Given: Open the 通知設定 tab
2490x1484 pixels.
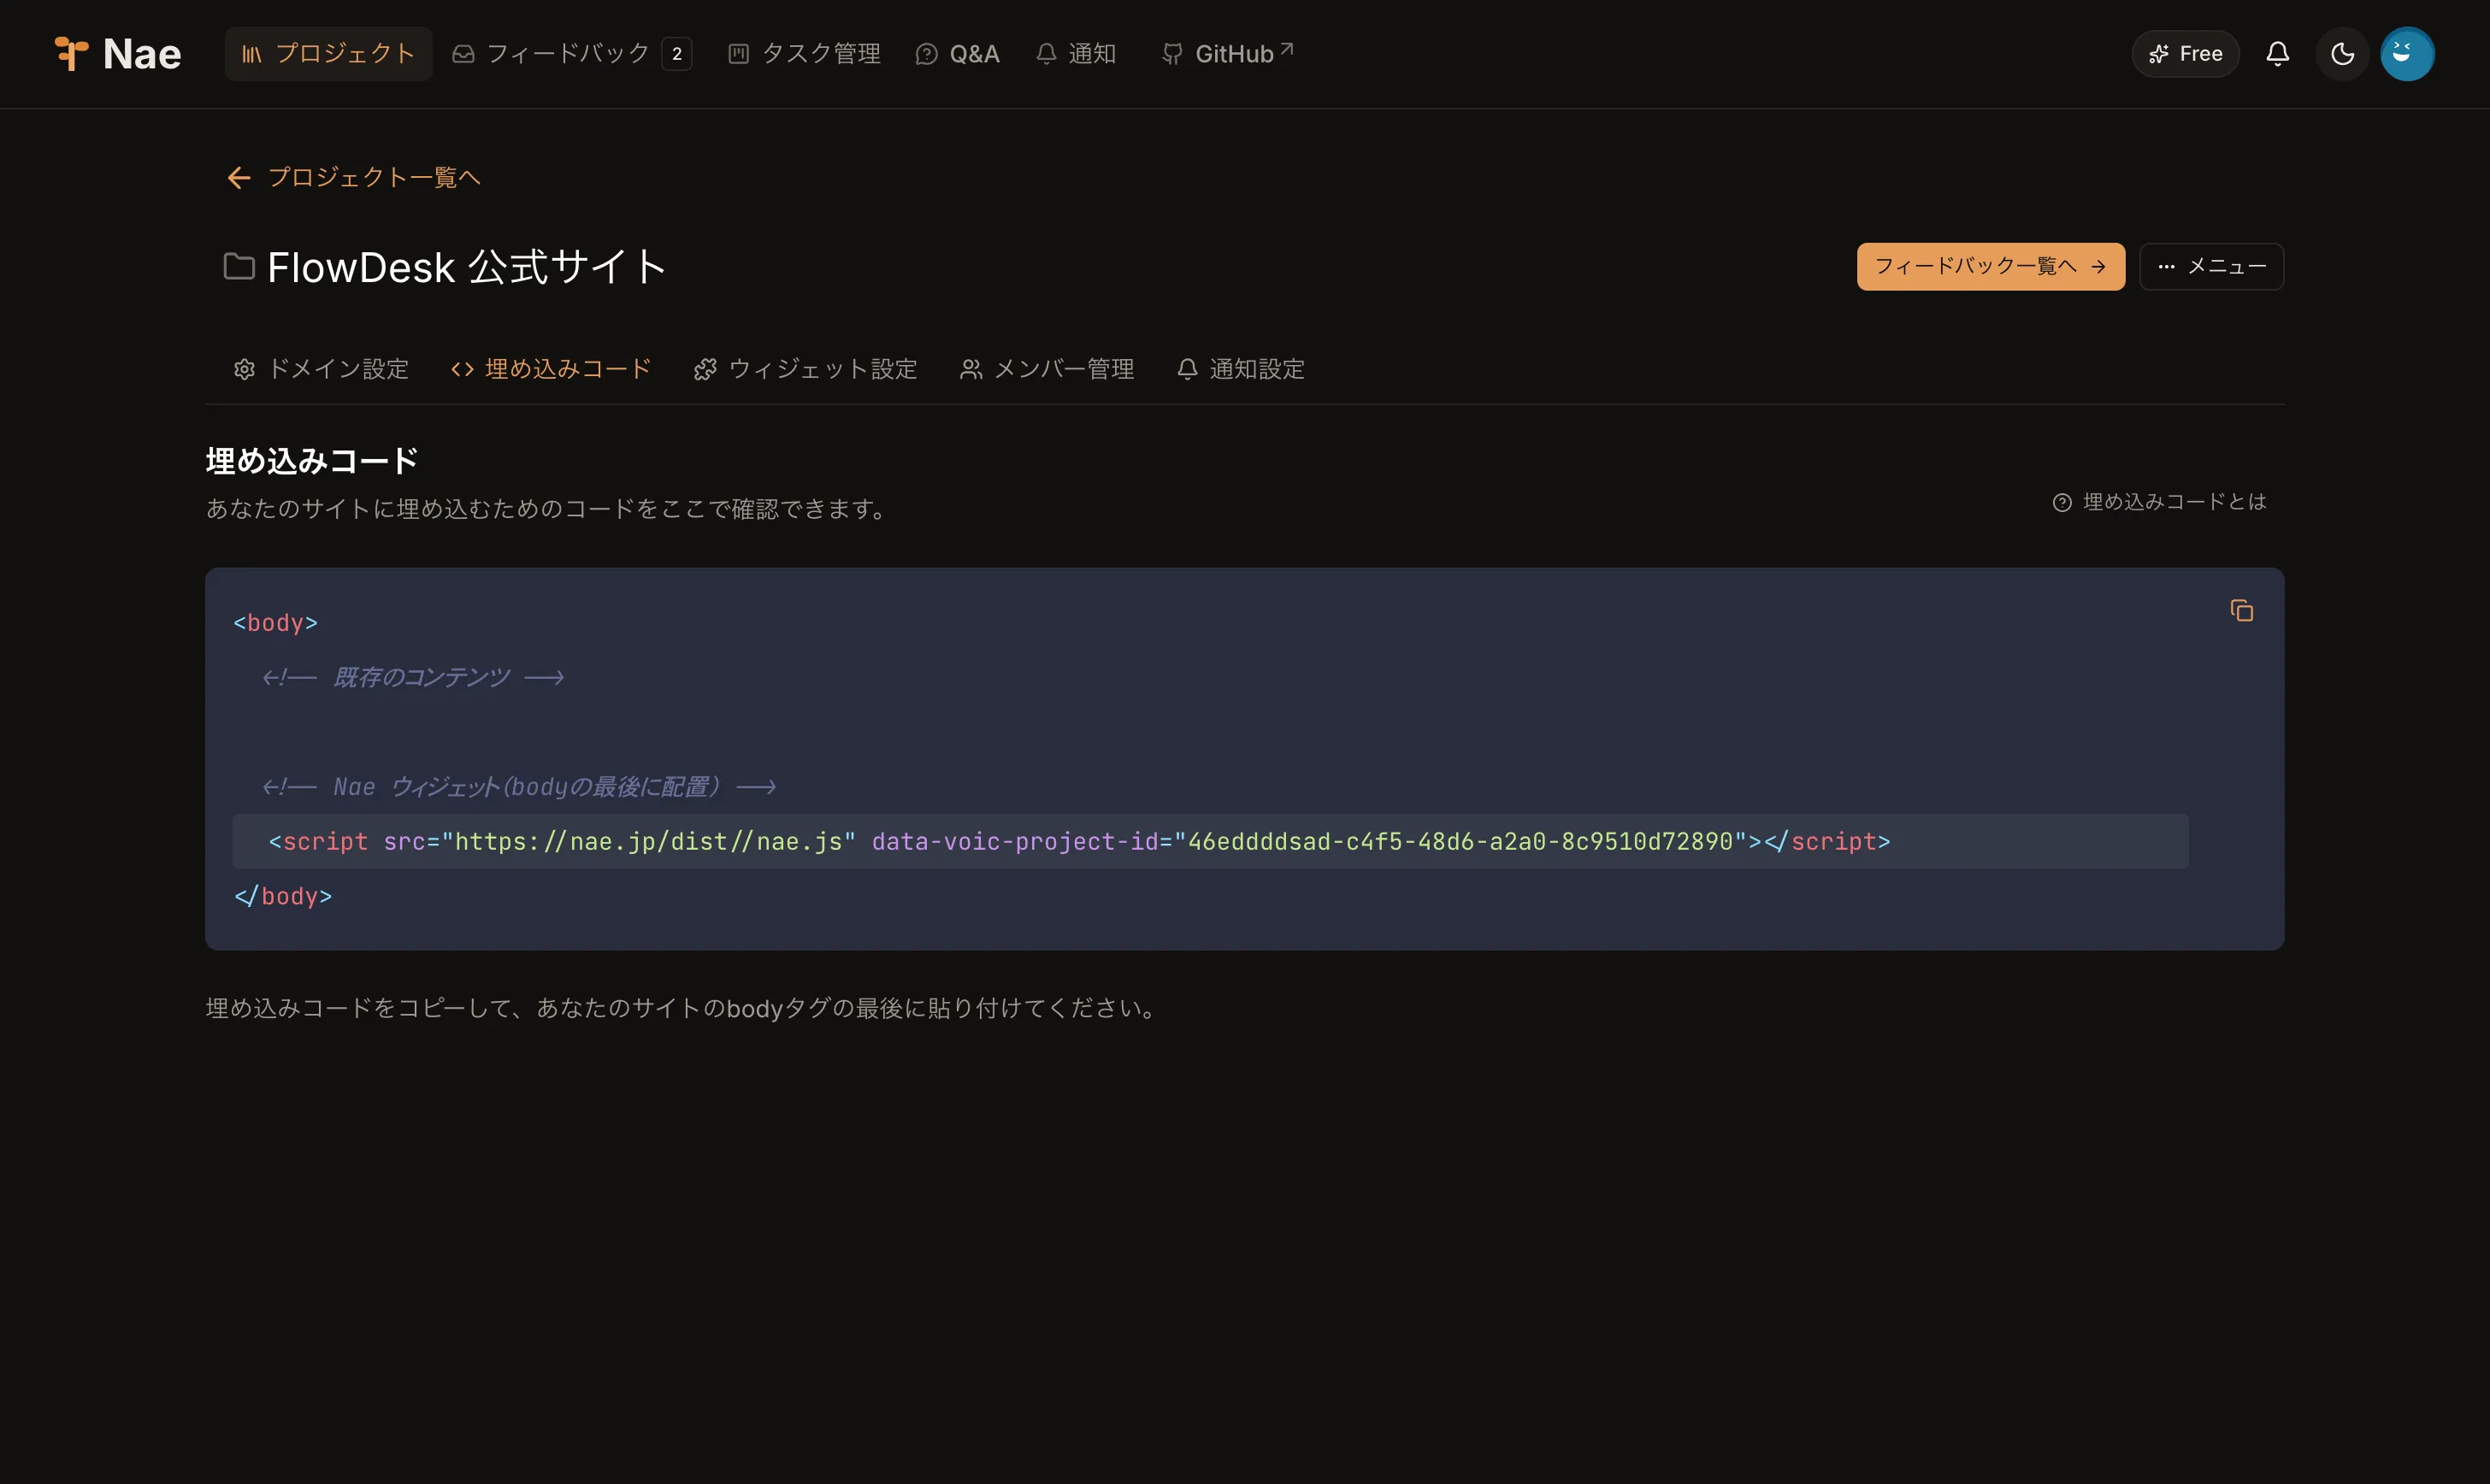Looking at the screenshot, I should (x=1241, y=369).
